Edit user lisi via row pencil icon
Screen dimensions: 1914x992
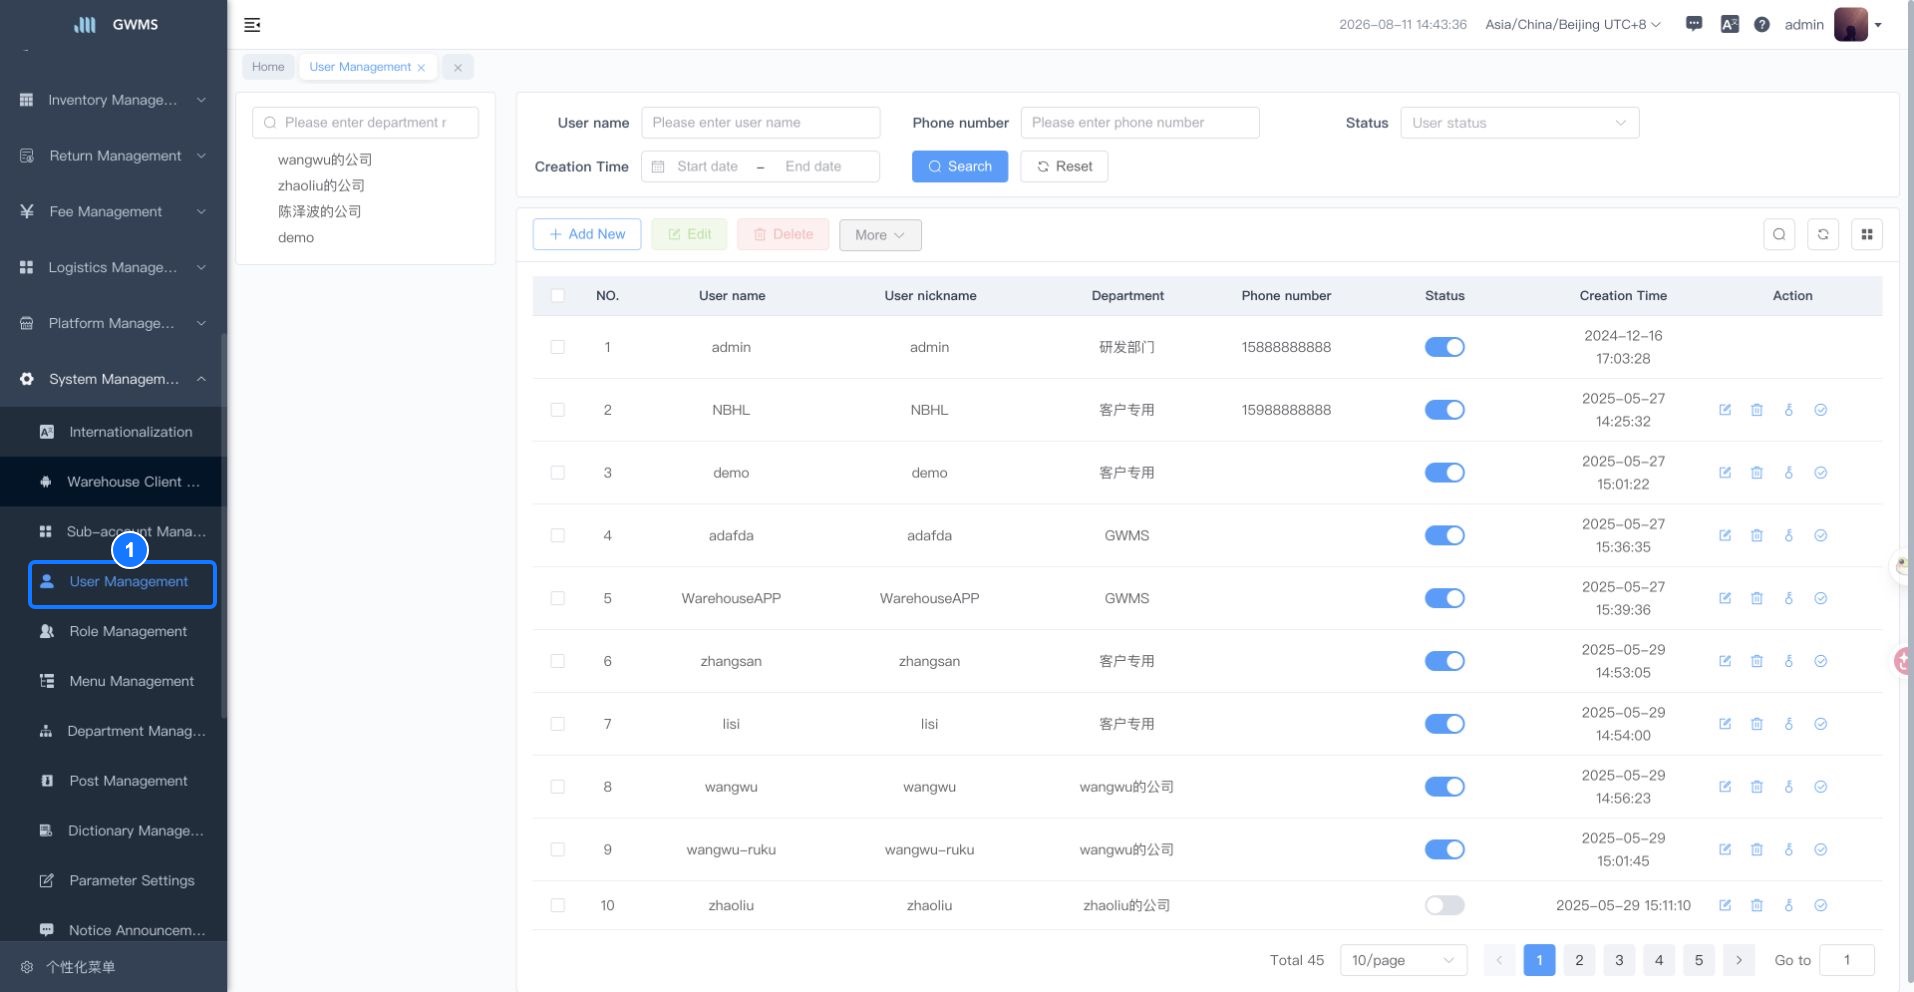(x=1725, y=724)
